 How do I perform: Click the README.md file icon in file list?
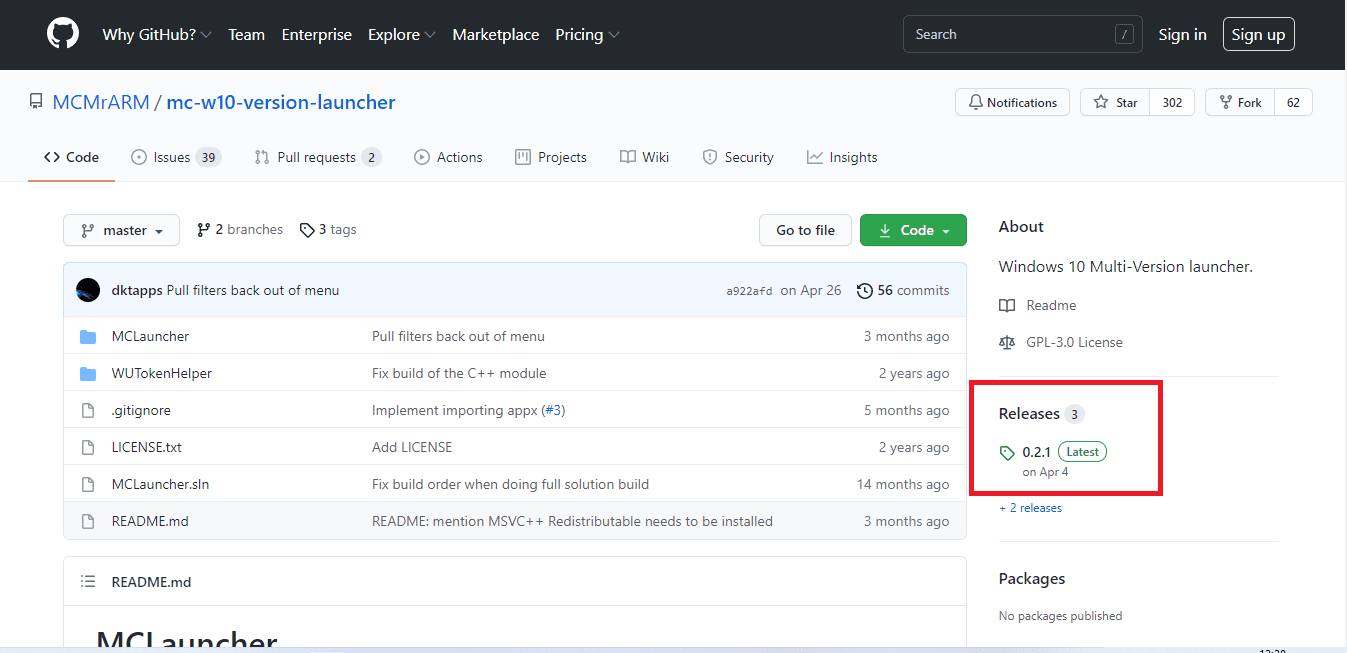88,521
